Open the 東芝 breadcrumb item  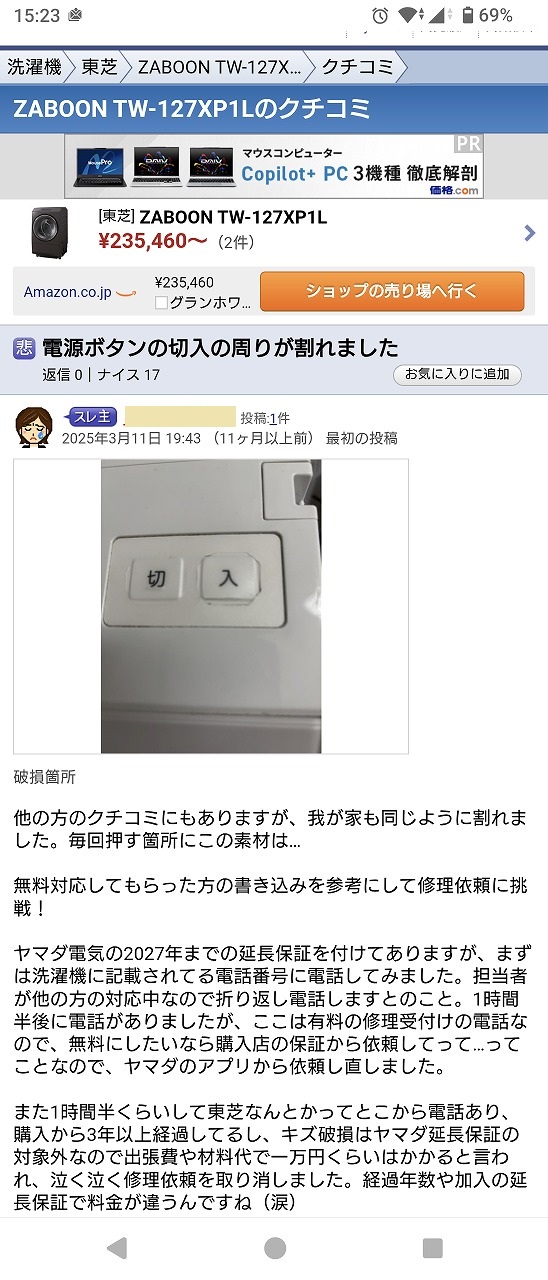pos(99,67)
